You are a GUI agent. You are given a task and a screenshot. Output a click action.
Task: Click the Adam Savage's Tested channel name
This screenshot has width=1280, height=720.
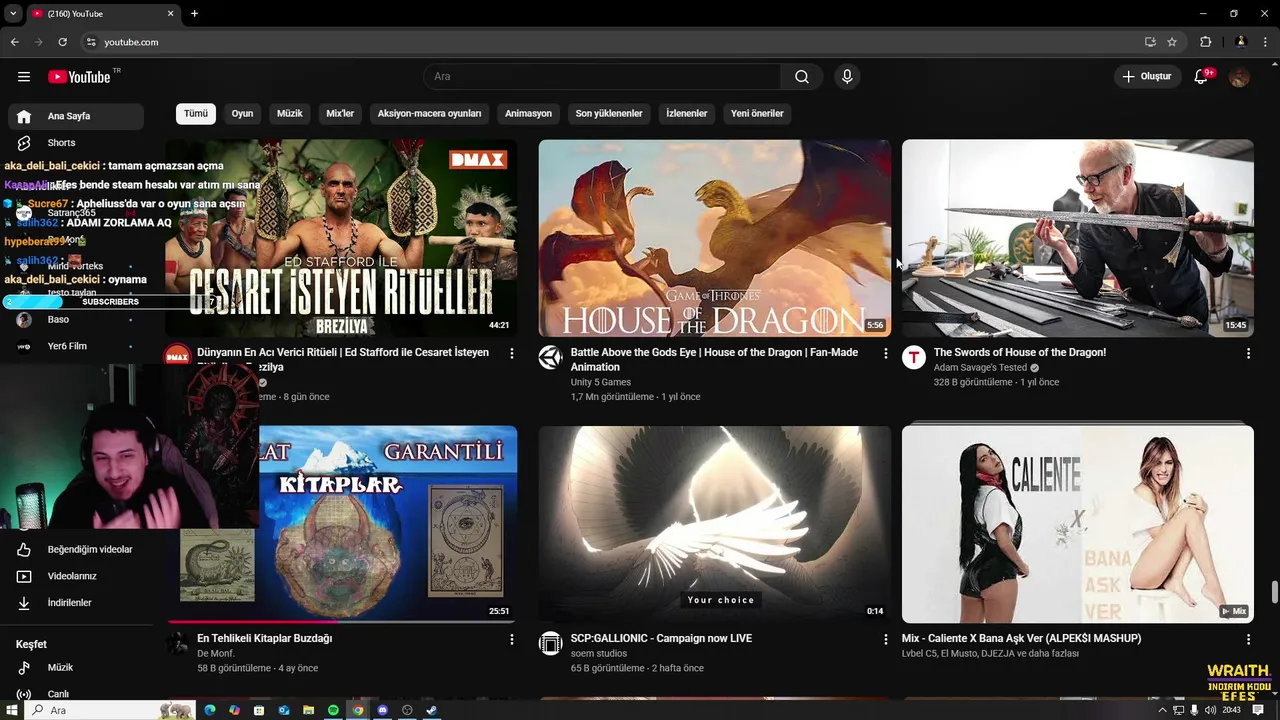[x=980, y=368]
